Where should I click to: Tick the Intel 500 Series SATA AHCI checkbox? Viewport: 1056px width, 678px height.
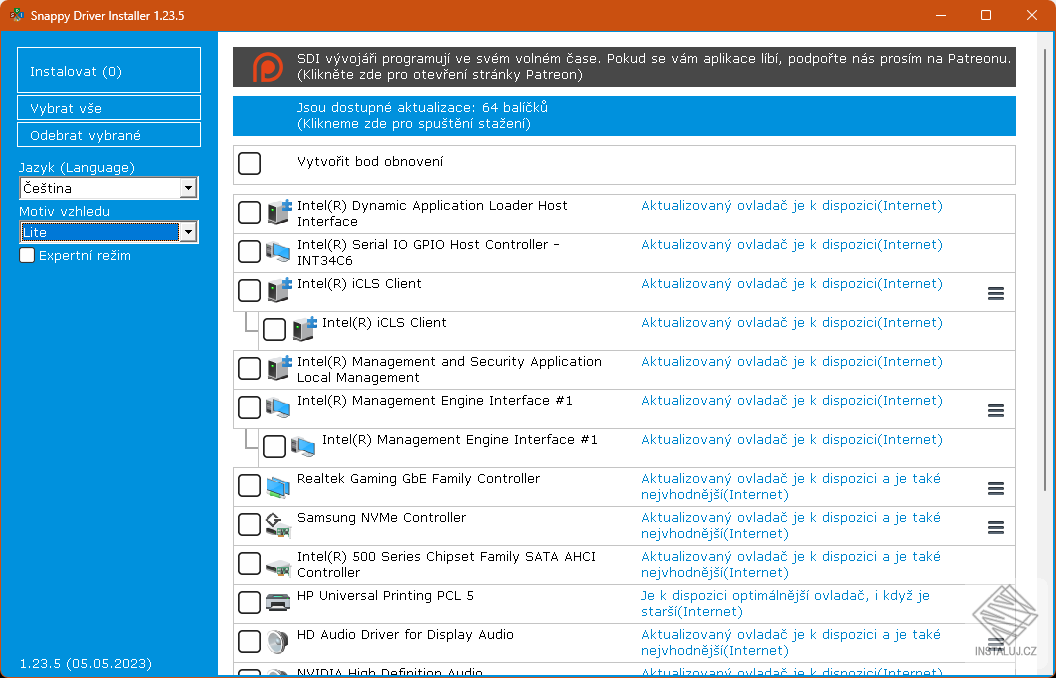249,564
